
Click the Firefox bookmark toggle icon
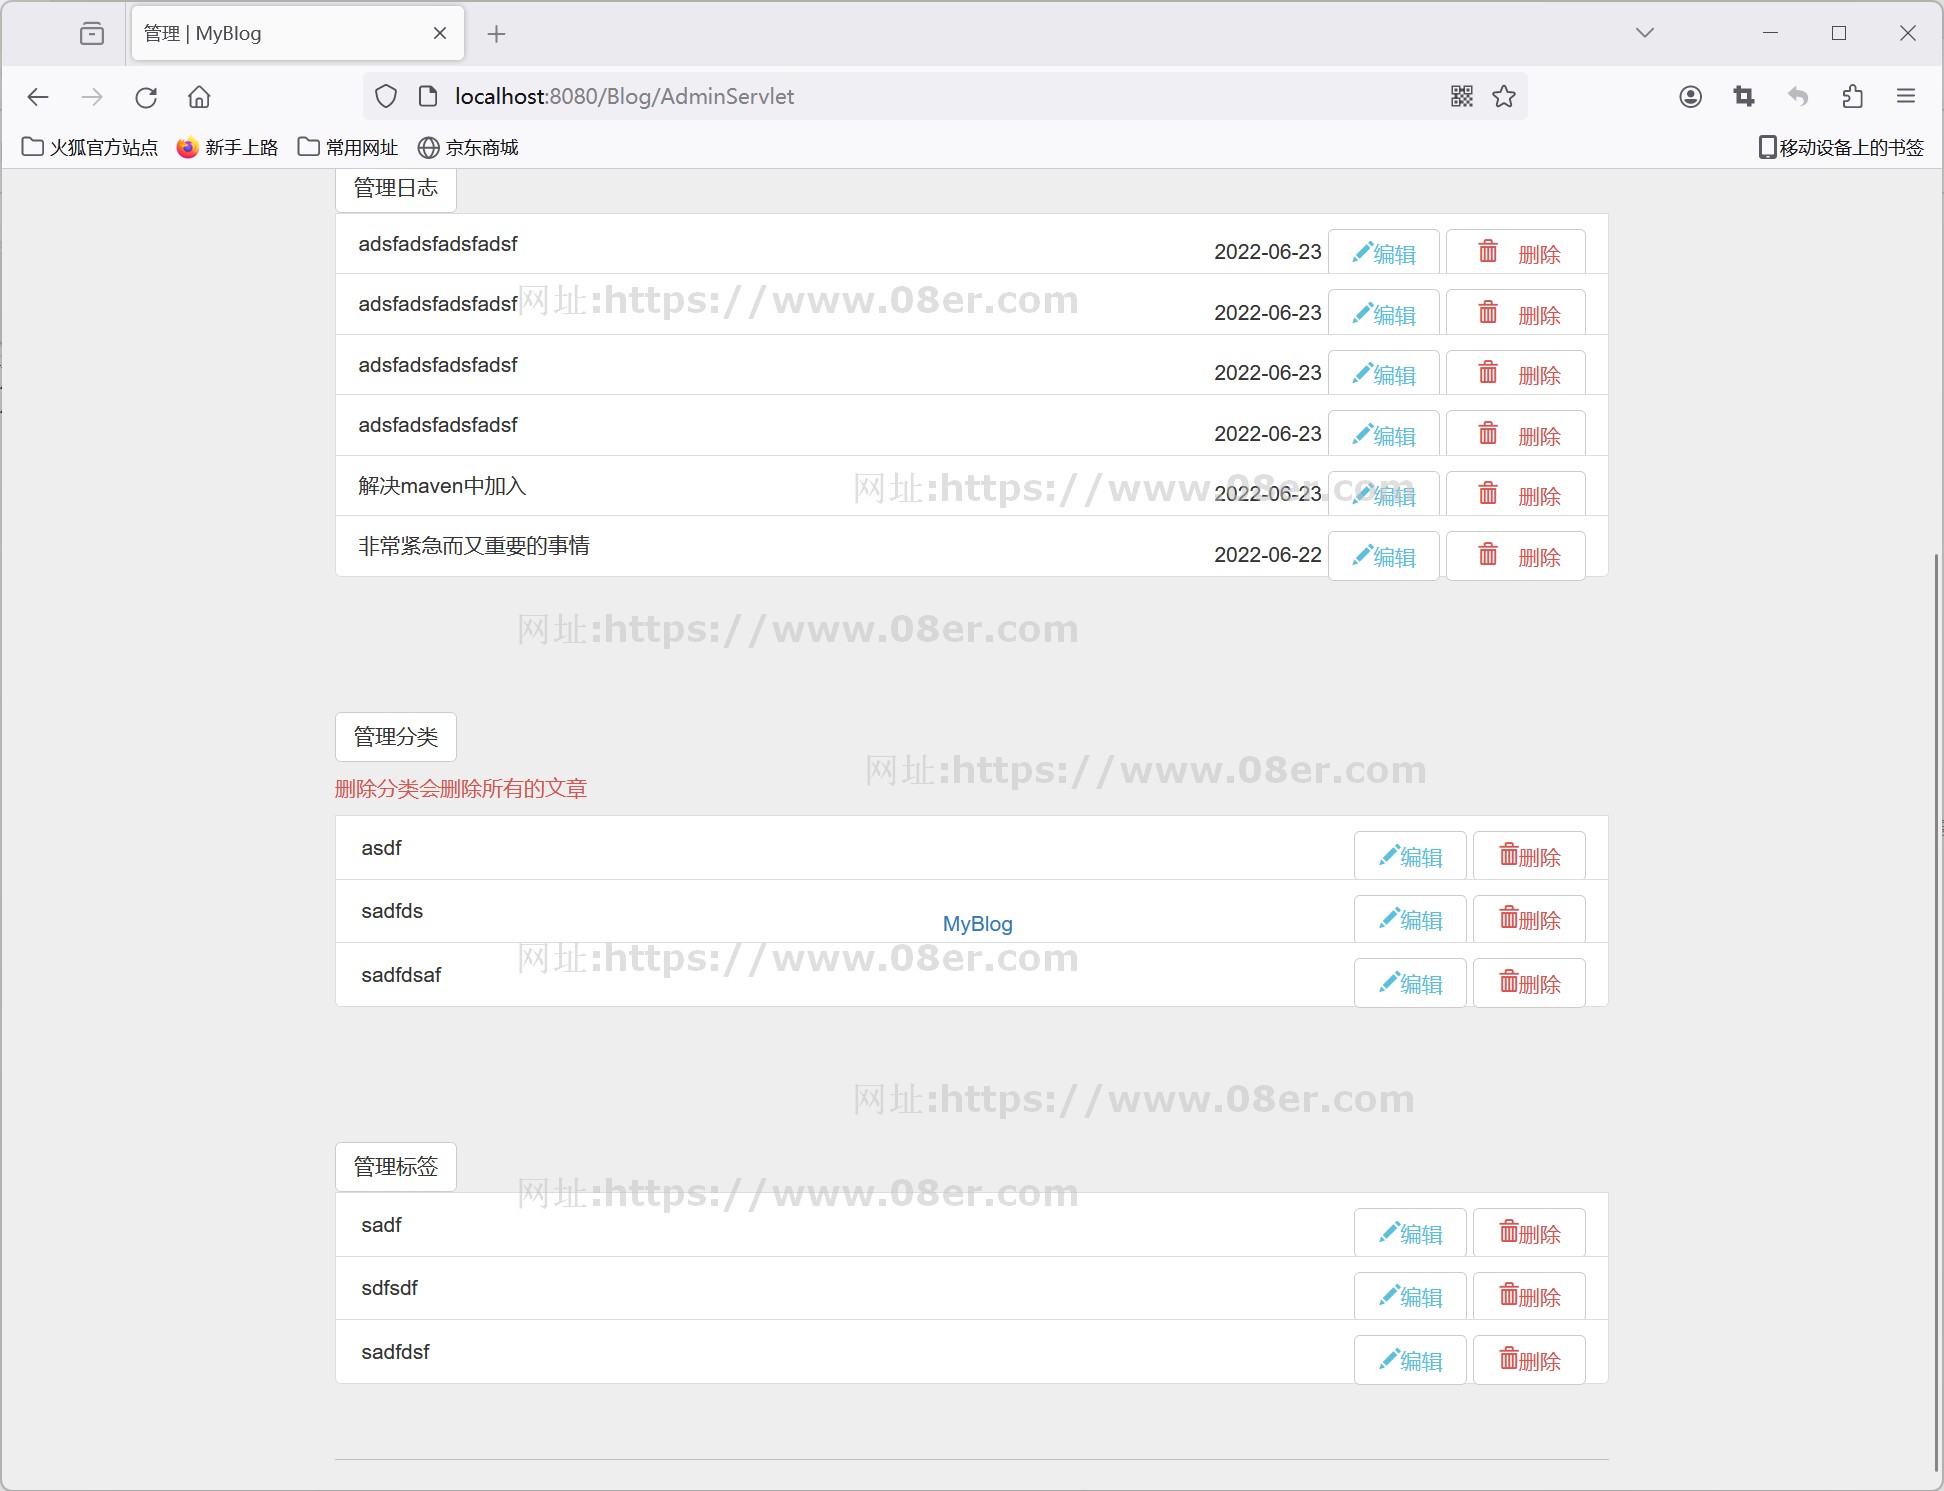tap(1504, 97)
